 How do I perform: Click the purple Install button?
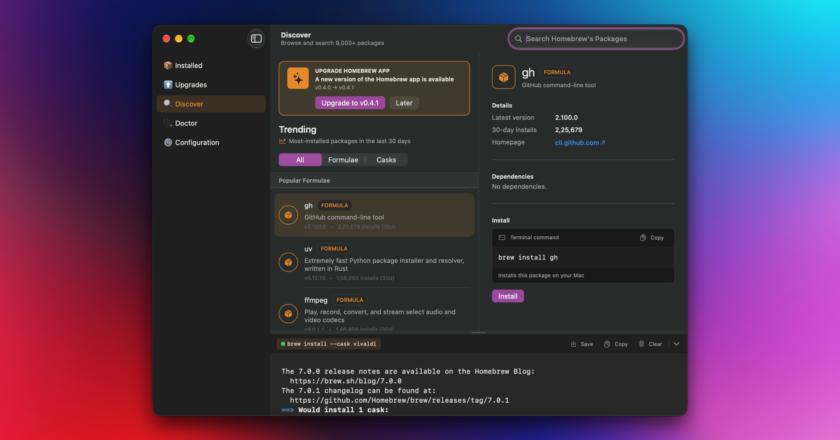coord(508,296)
